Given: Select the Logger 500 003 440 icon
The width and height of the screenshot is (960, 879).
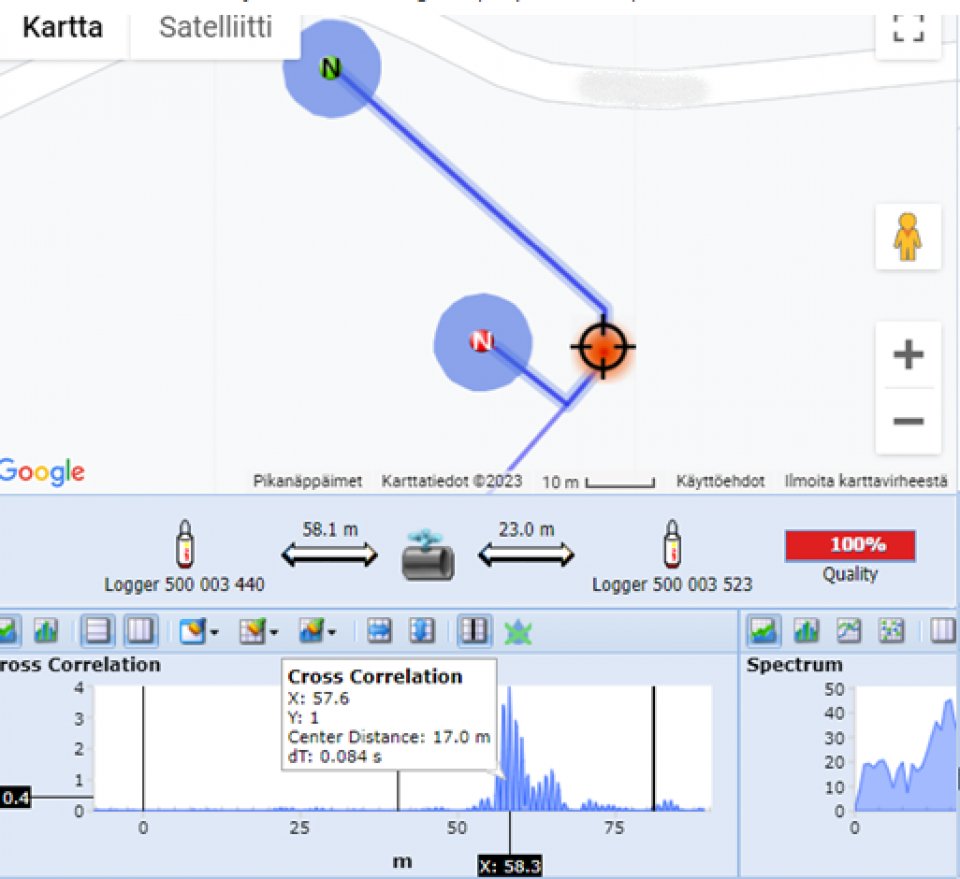Looking at the screenshot, I should click(185, 544).
